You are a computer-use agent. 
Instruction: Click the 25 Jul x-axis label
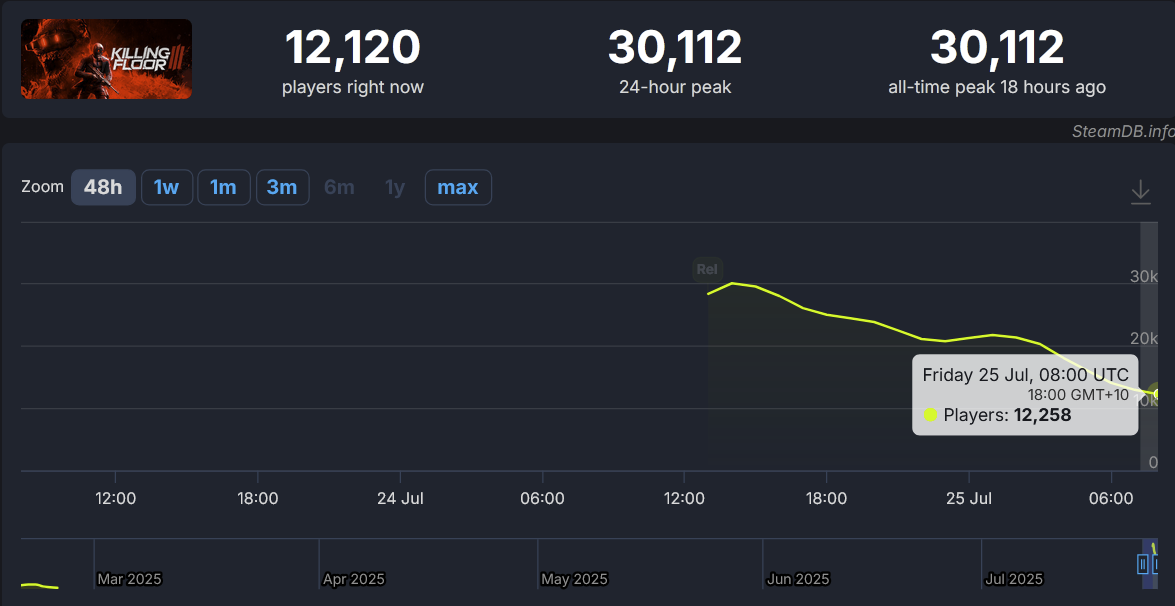click(x=969, y=498)
